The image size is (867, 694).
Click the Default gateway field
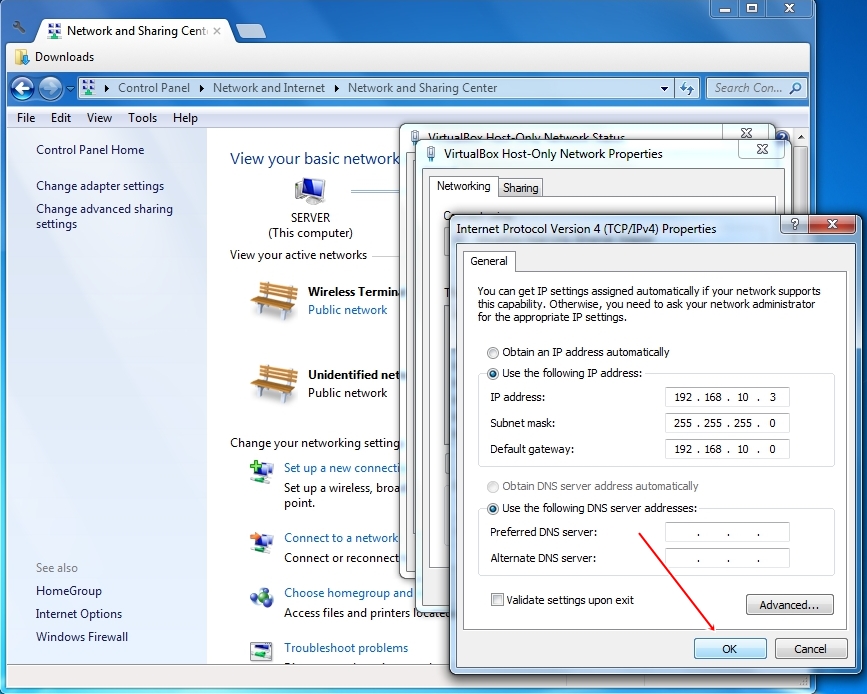727,449
